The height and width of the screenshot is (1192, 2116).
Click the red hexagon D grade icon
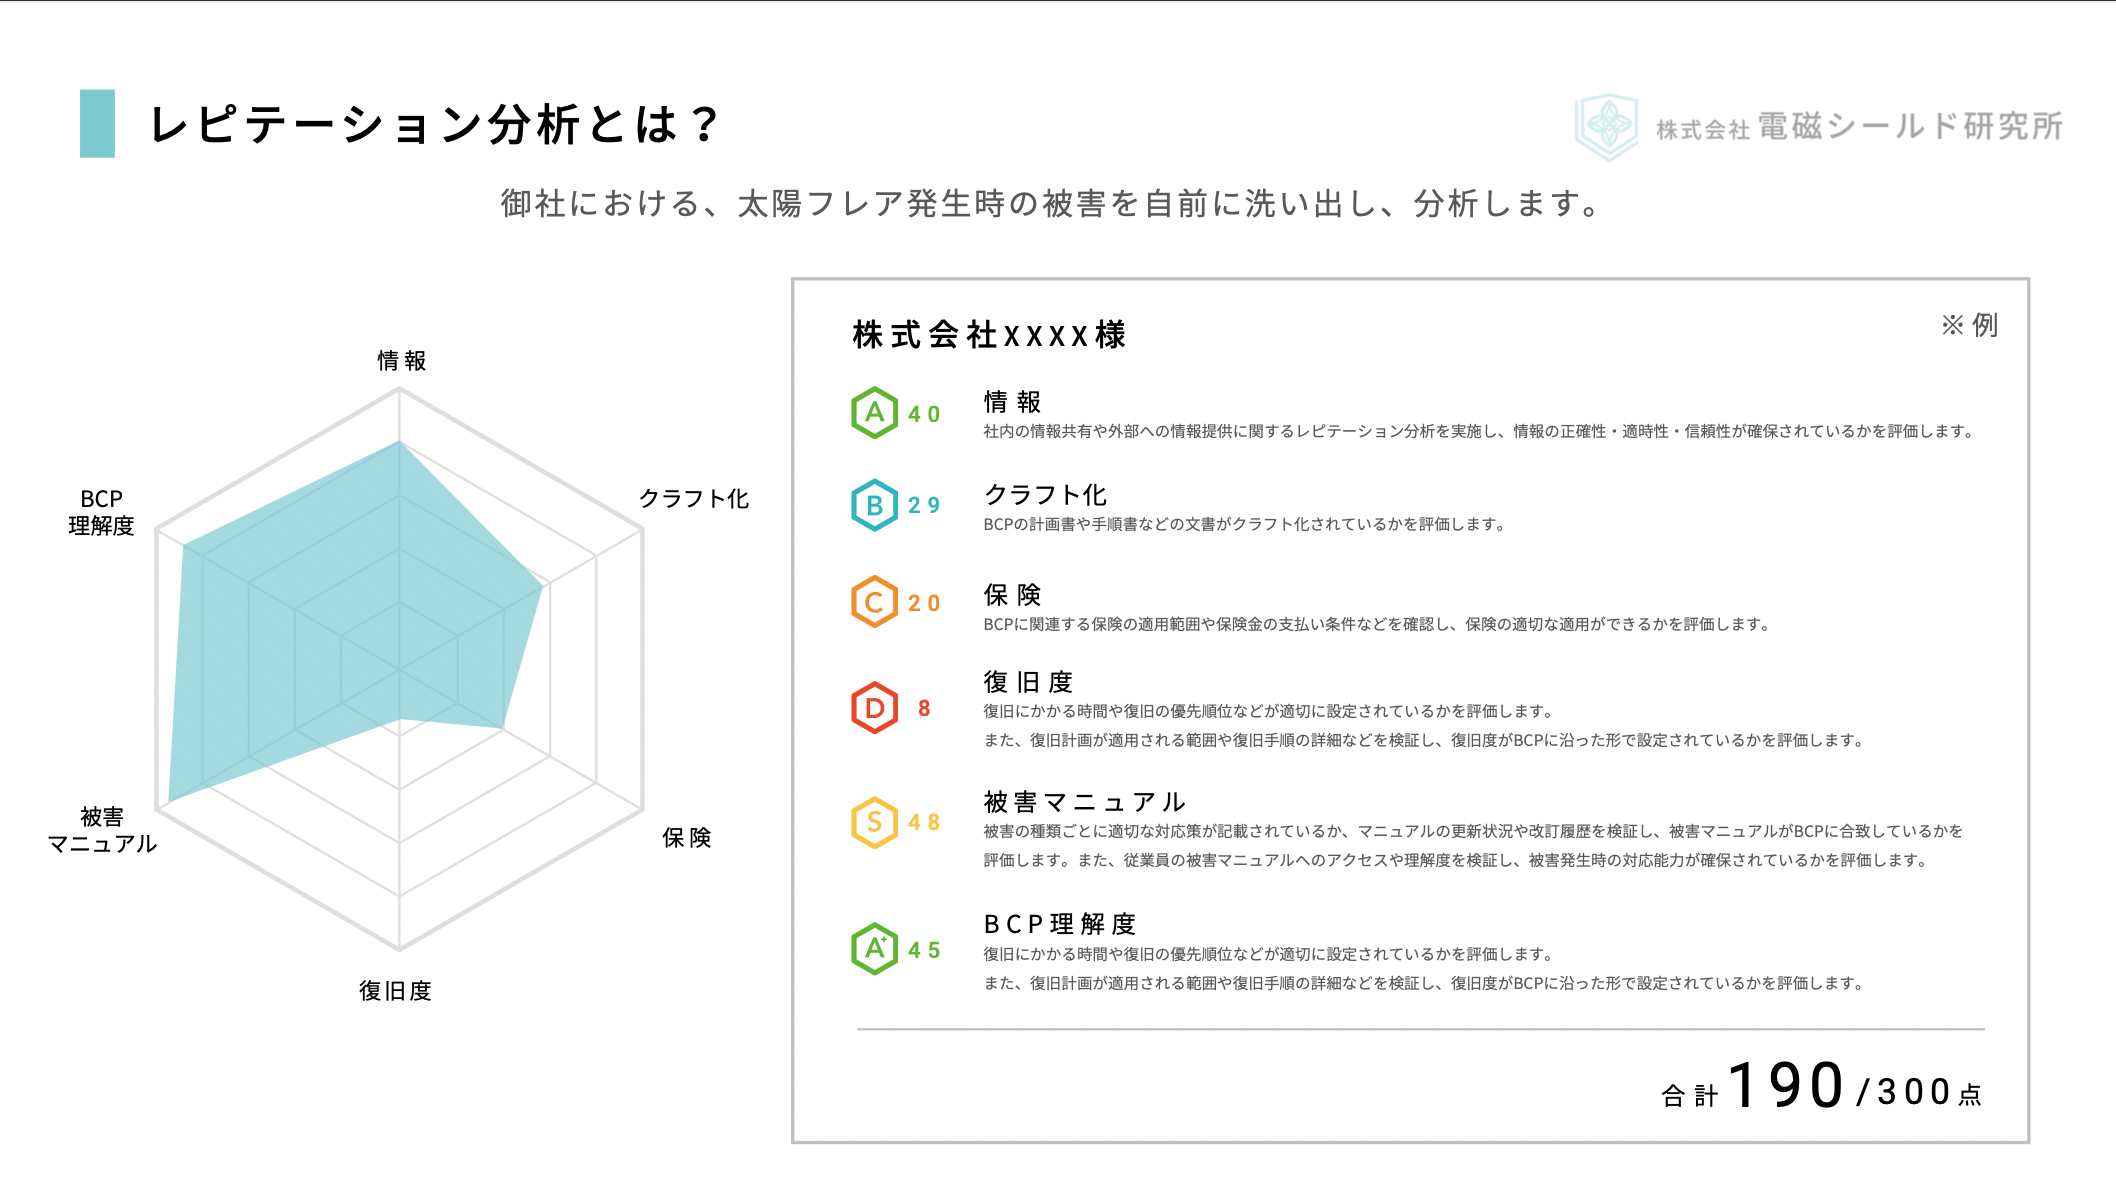874,708
